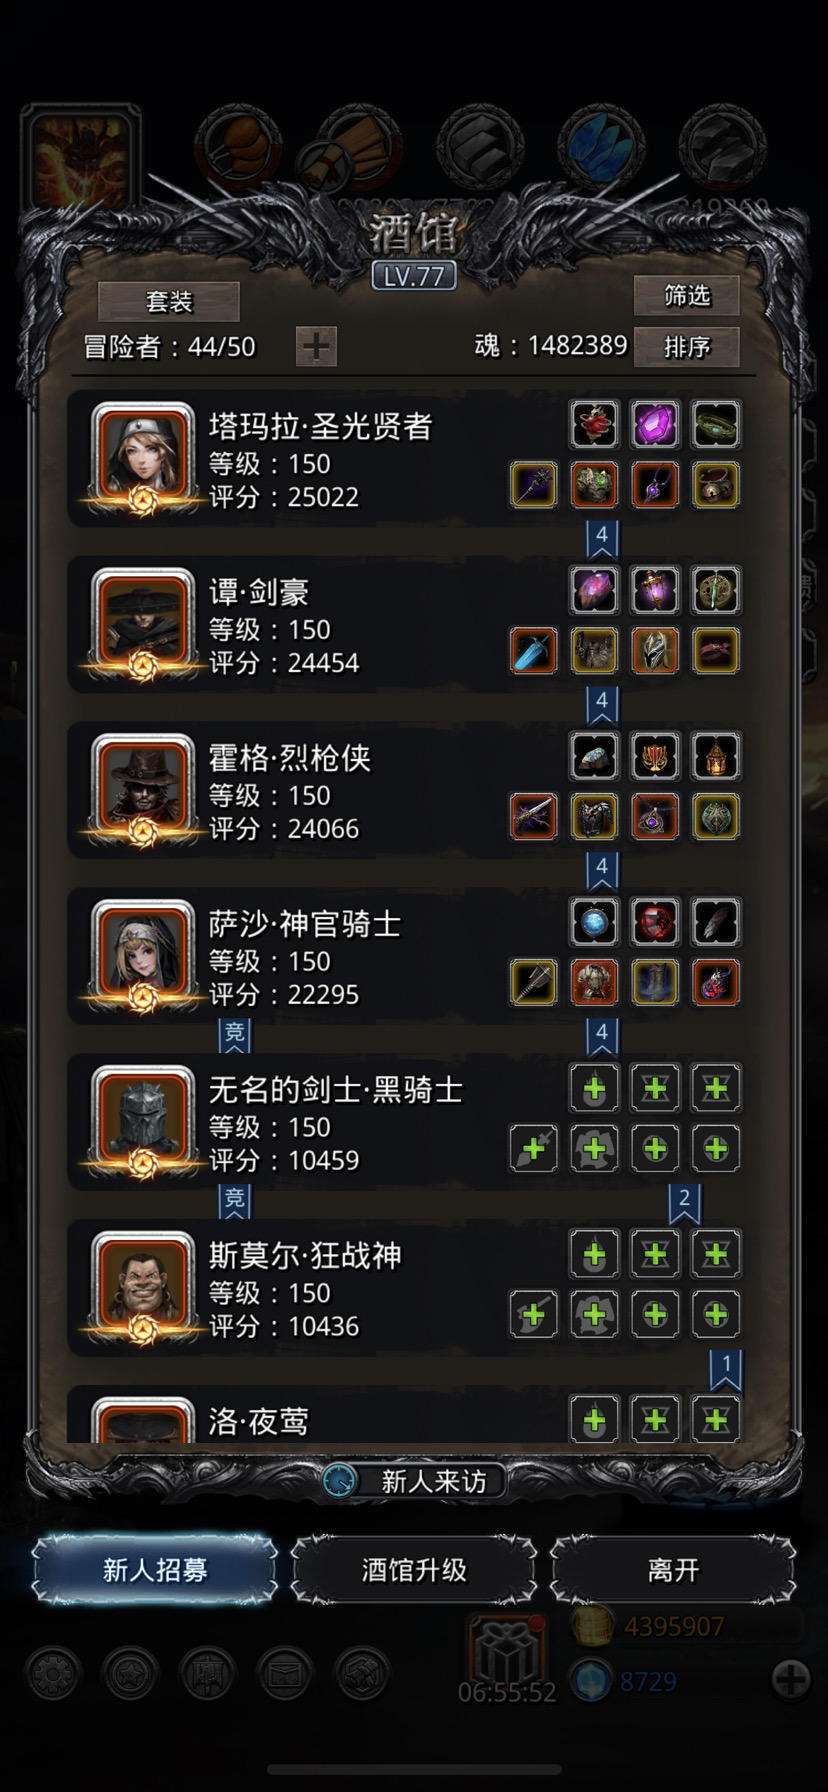Screen dimensions: 828x1792
Task: Click the 离开 button
Action: (673, 1570)
